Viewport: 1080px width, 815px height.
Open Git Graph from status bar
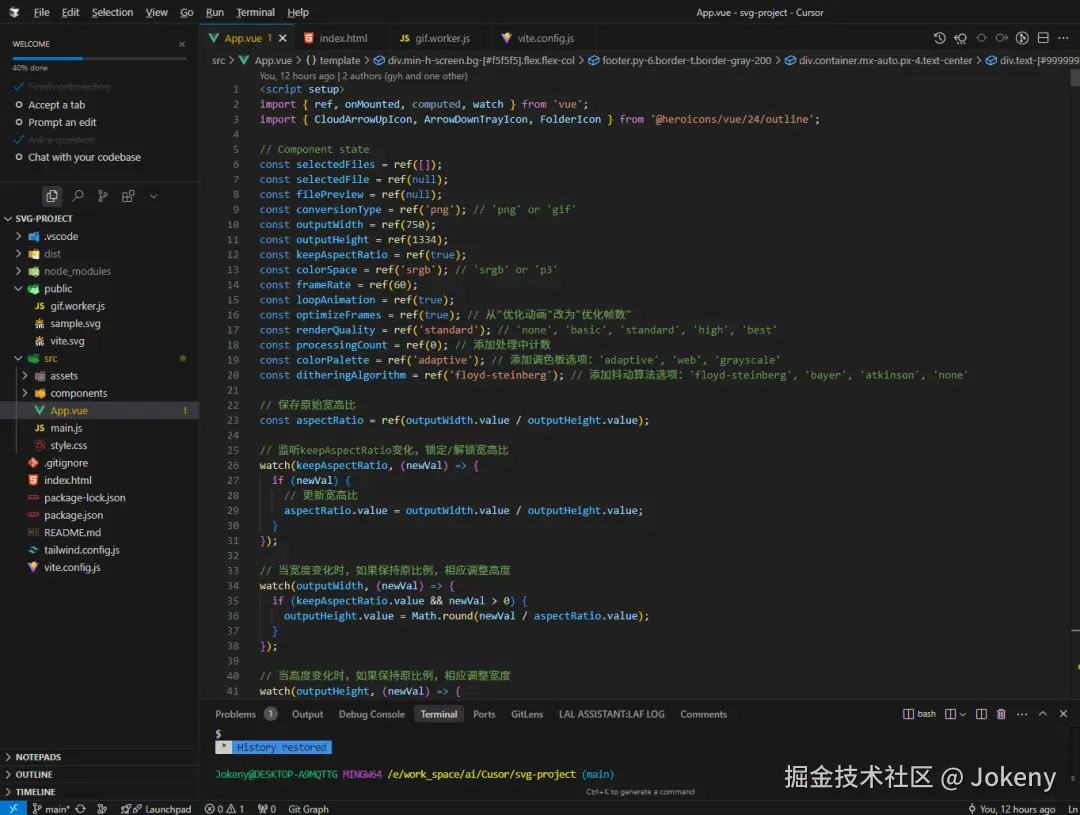coord(308,809)
